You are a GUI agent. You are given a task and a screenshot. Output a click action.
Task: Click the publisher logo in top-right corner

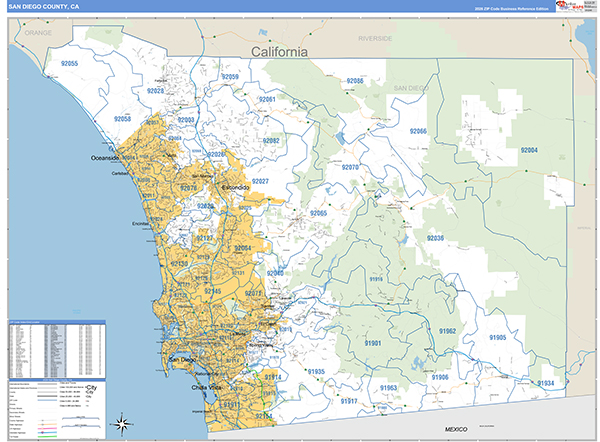[x=567, y=6]
